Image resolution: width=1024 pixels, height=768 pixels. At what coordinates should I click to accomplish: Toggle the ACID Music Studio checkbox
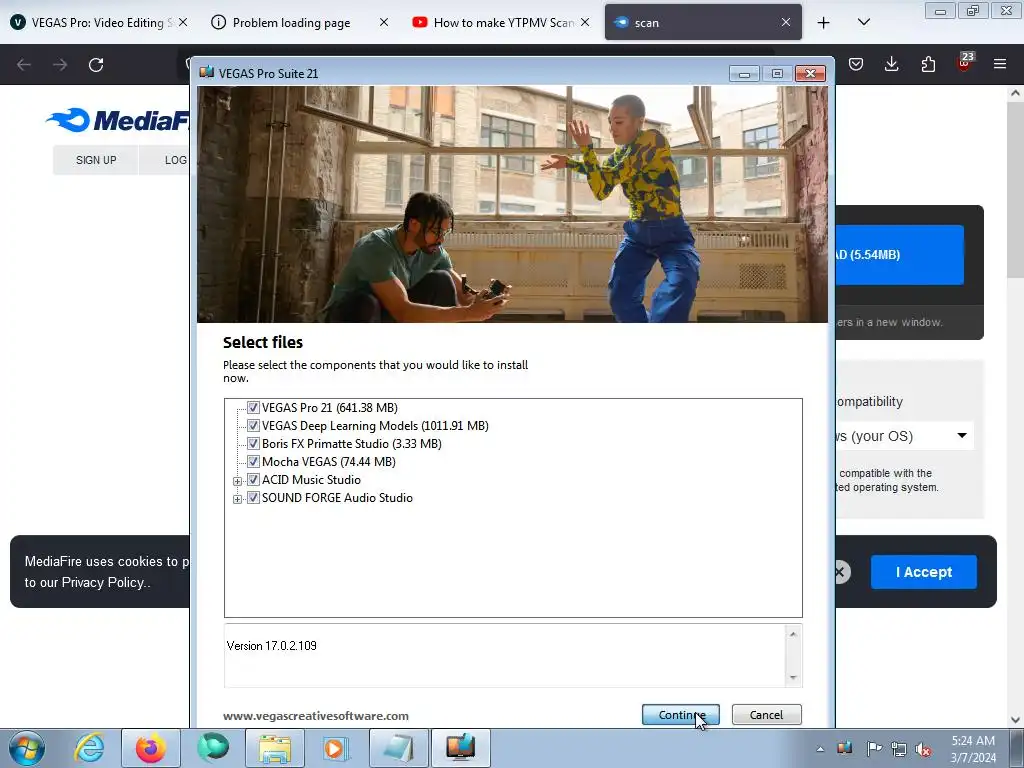pyautogui.click(x=253, y=480)
